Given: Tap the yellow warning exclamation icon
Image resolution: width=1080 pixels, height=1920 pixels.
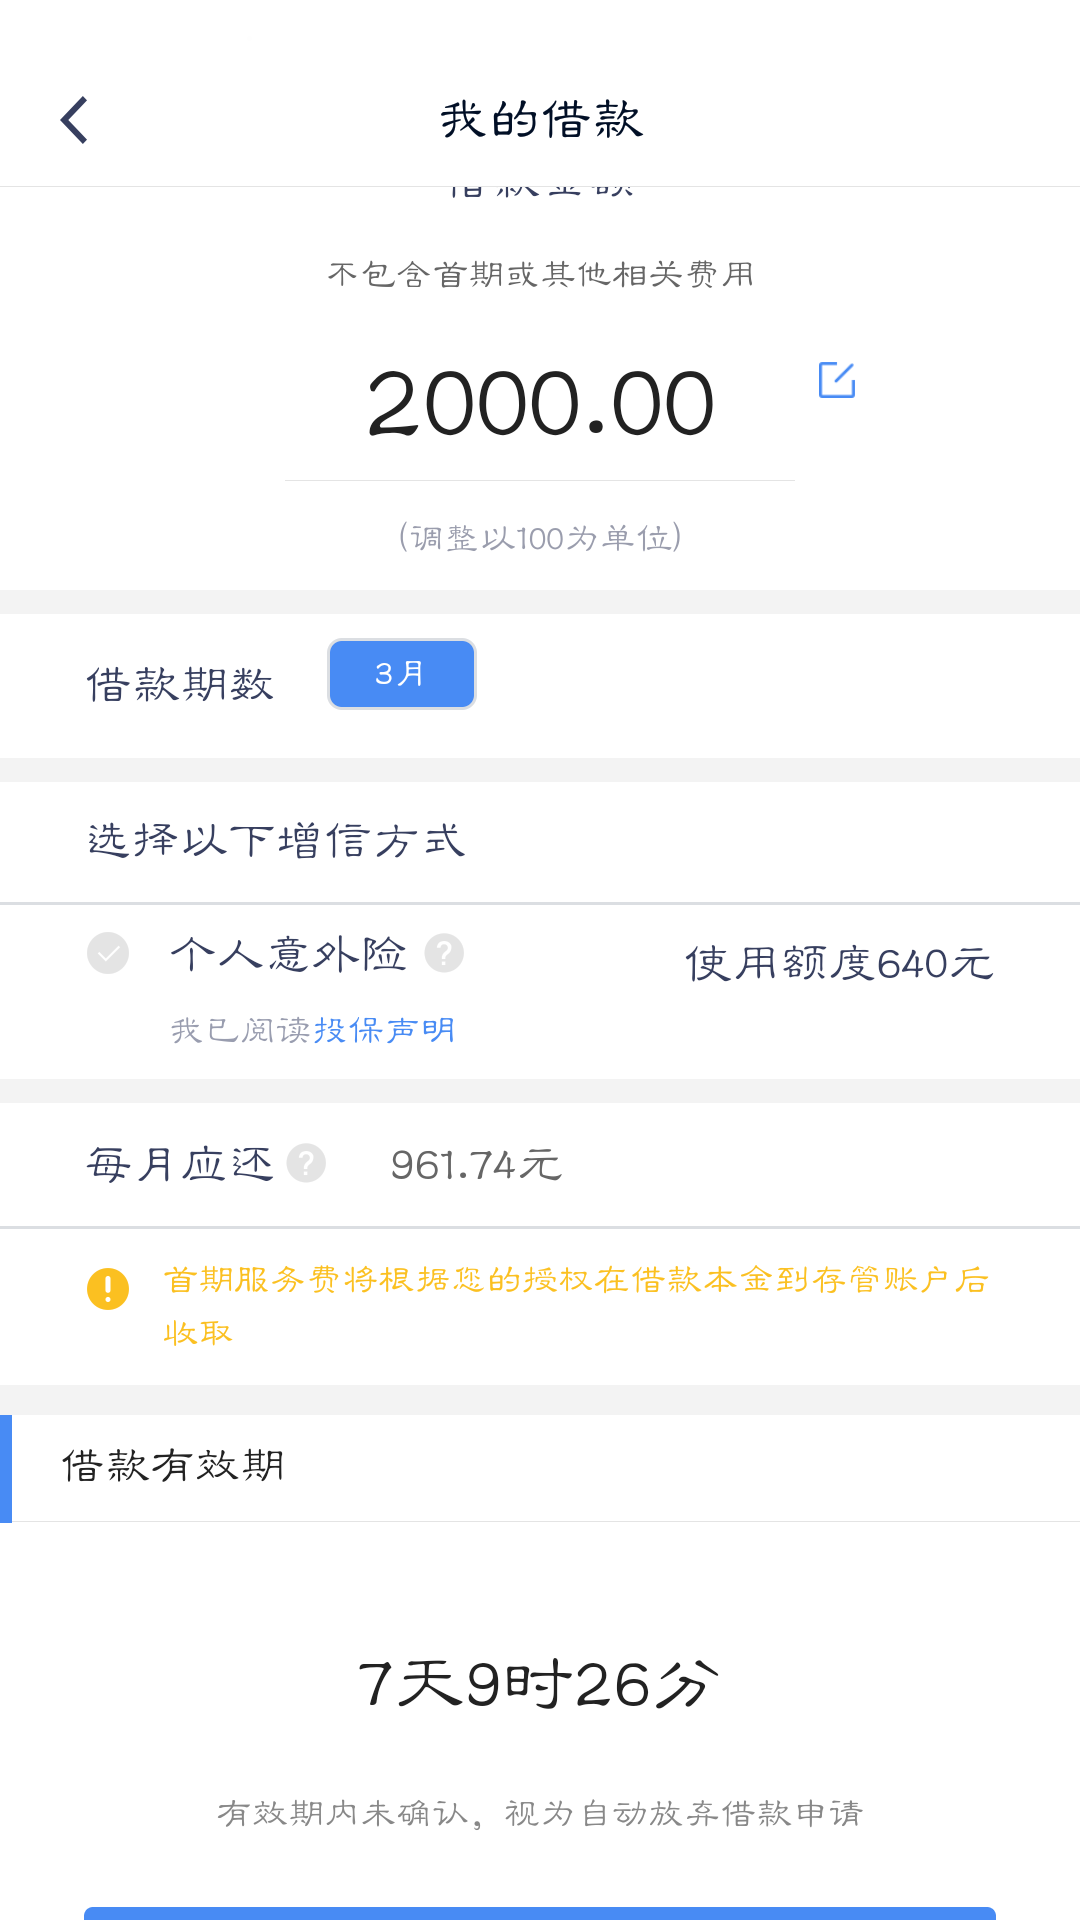Looking at the screenshot, I should pos(108,1288).
